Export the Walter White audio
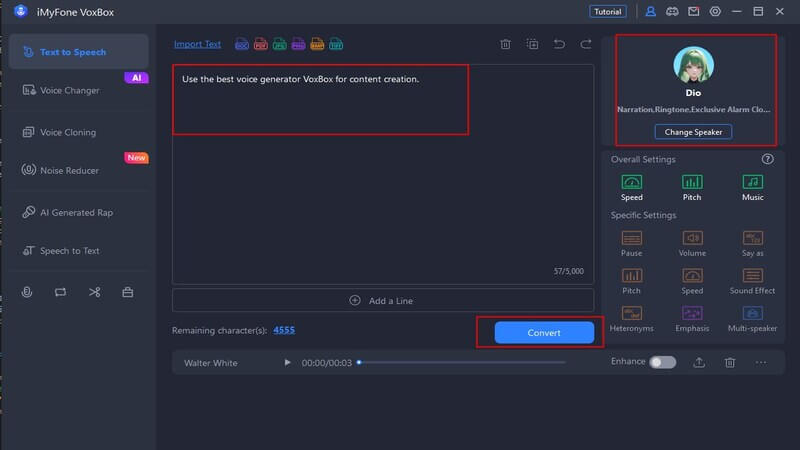The width and height of the screenshot is (800, 450). pyautogui.click(x=699, y=362)
